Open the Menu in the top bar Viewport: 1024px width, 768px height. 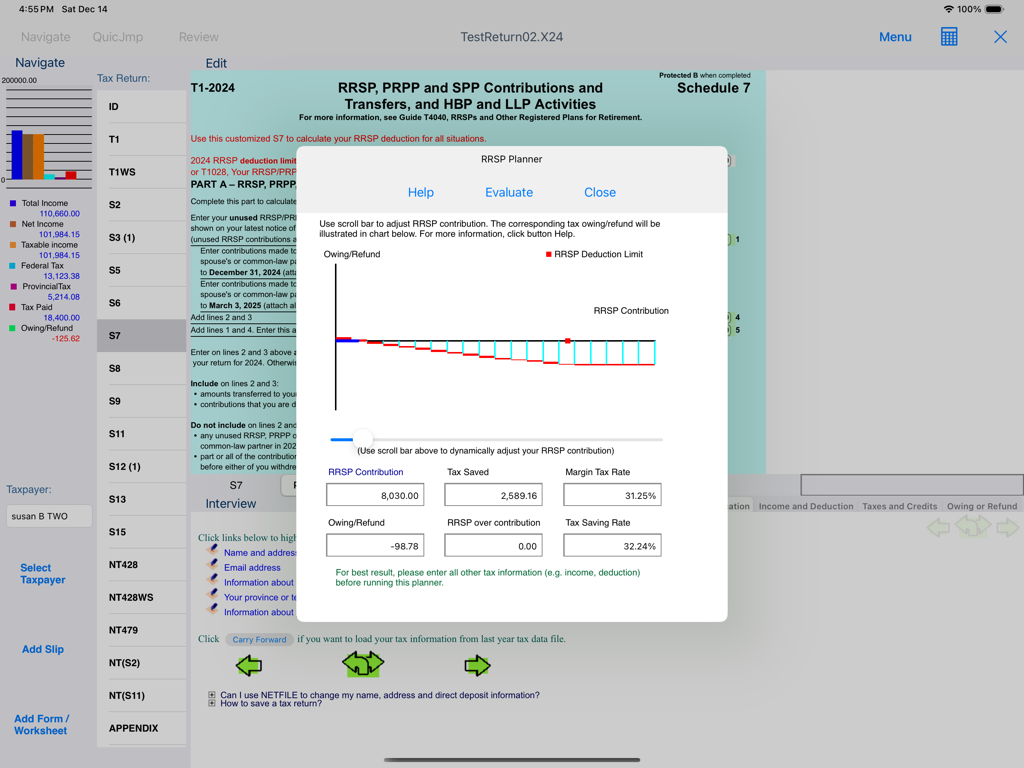click(x=895, y=37)
